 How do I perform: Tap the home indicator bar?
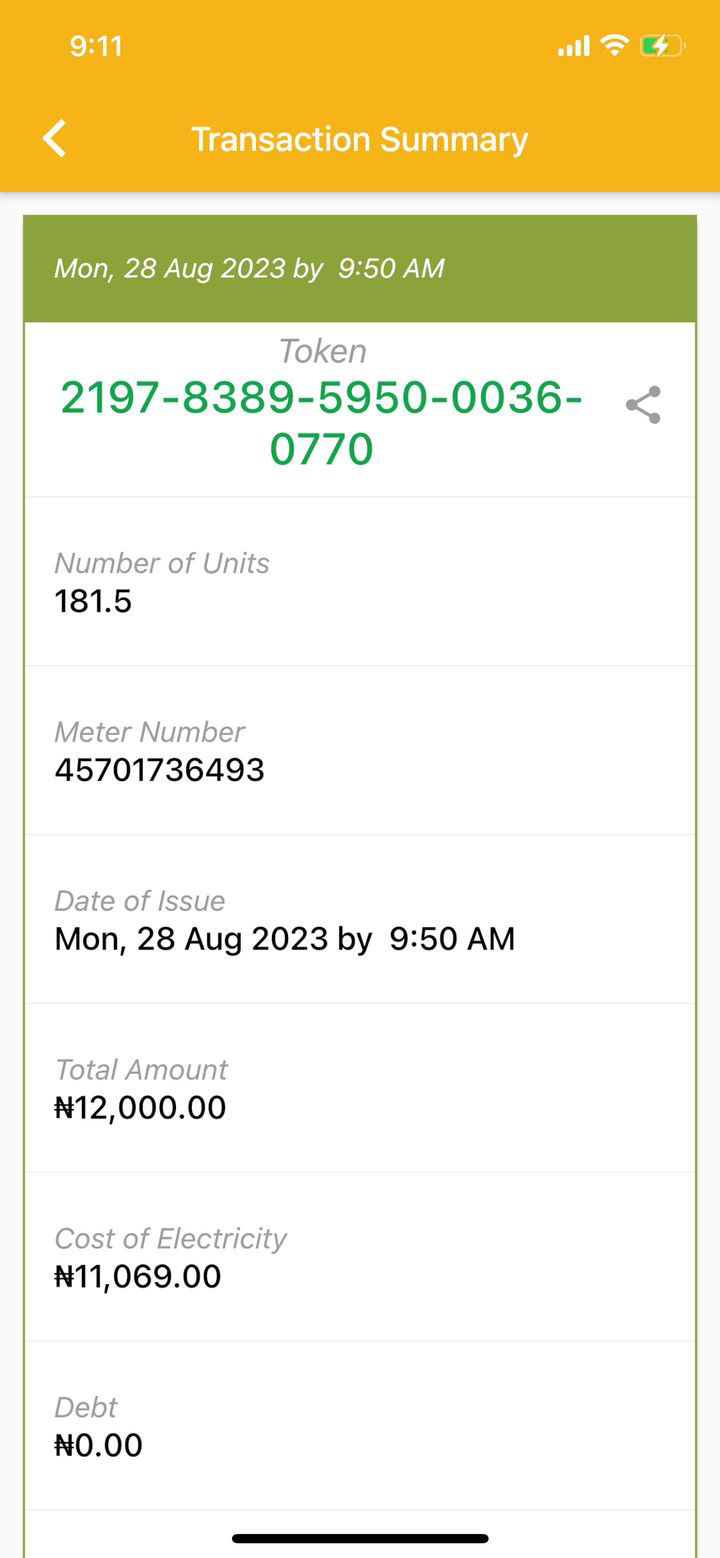click(x=360, y=1538)
